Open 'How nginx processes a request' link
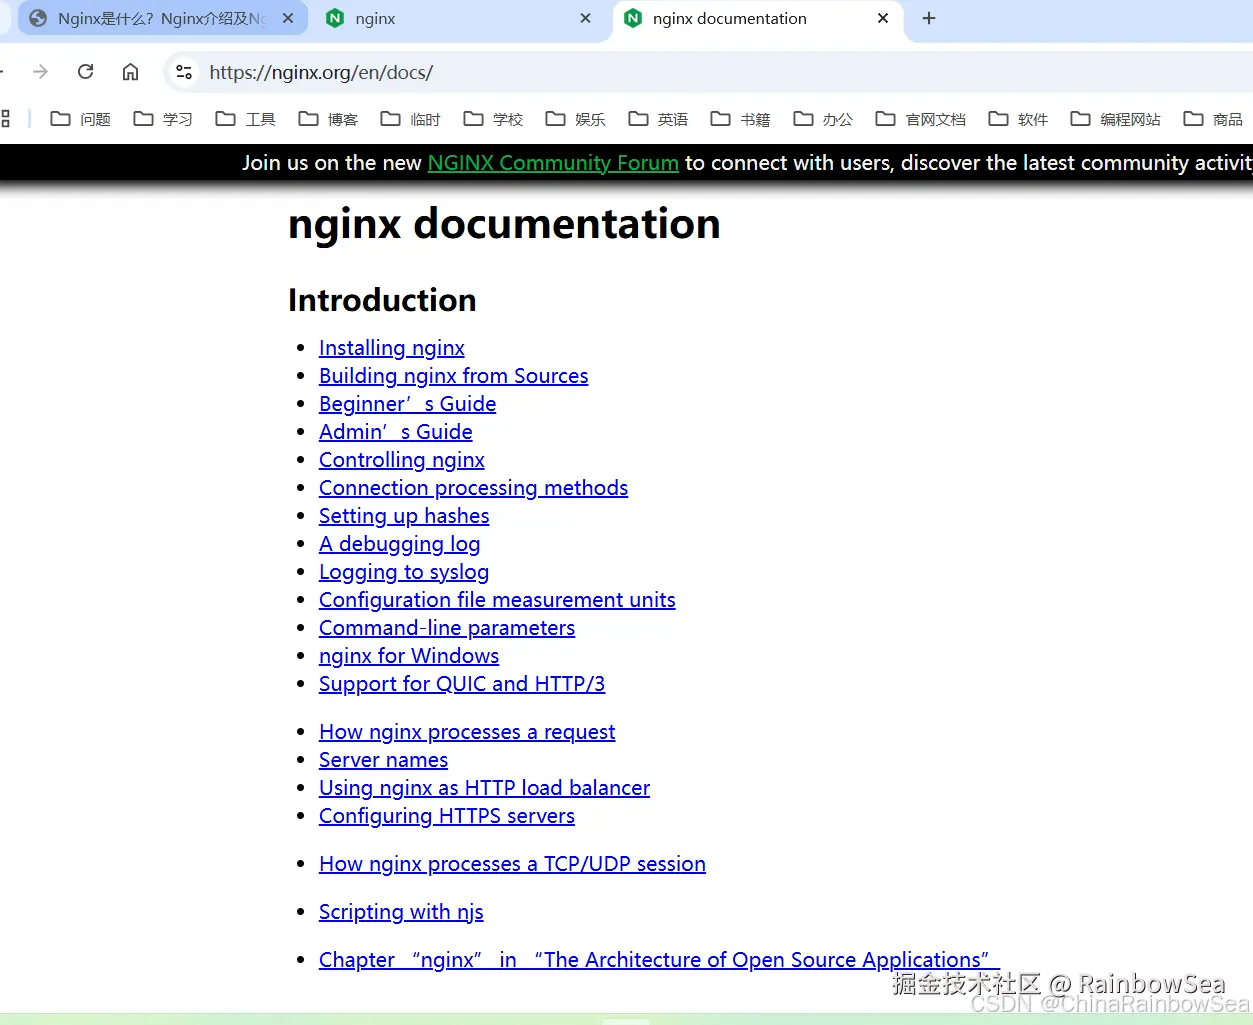The image size is (1253, 1025). 467,732
